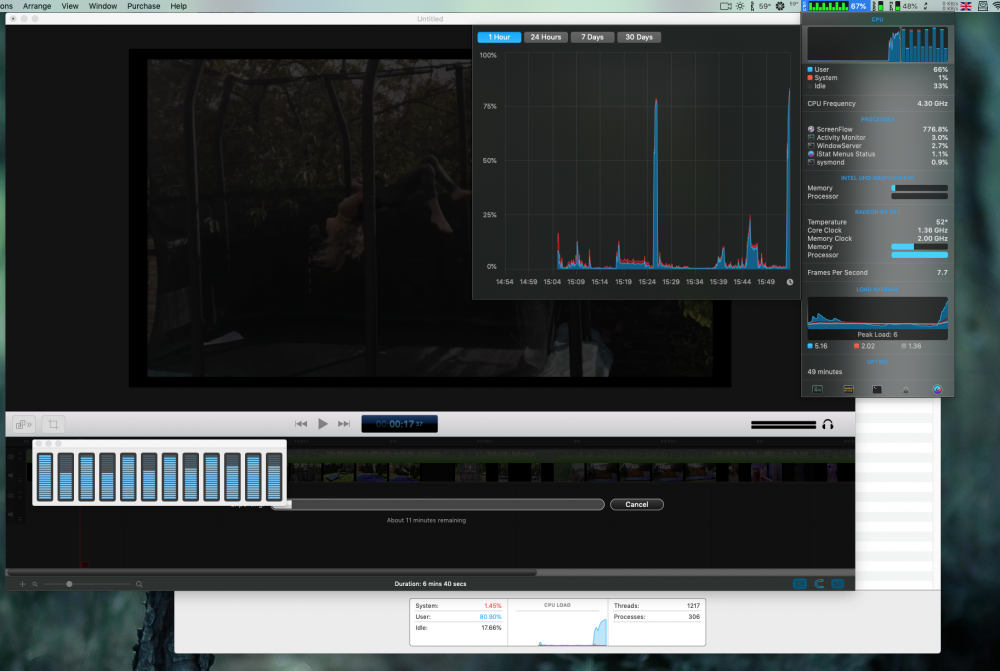Click the memory 48% menu bar indicator
The image size is (1000, 671).
[x=904, y=6]
